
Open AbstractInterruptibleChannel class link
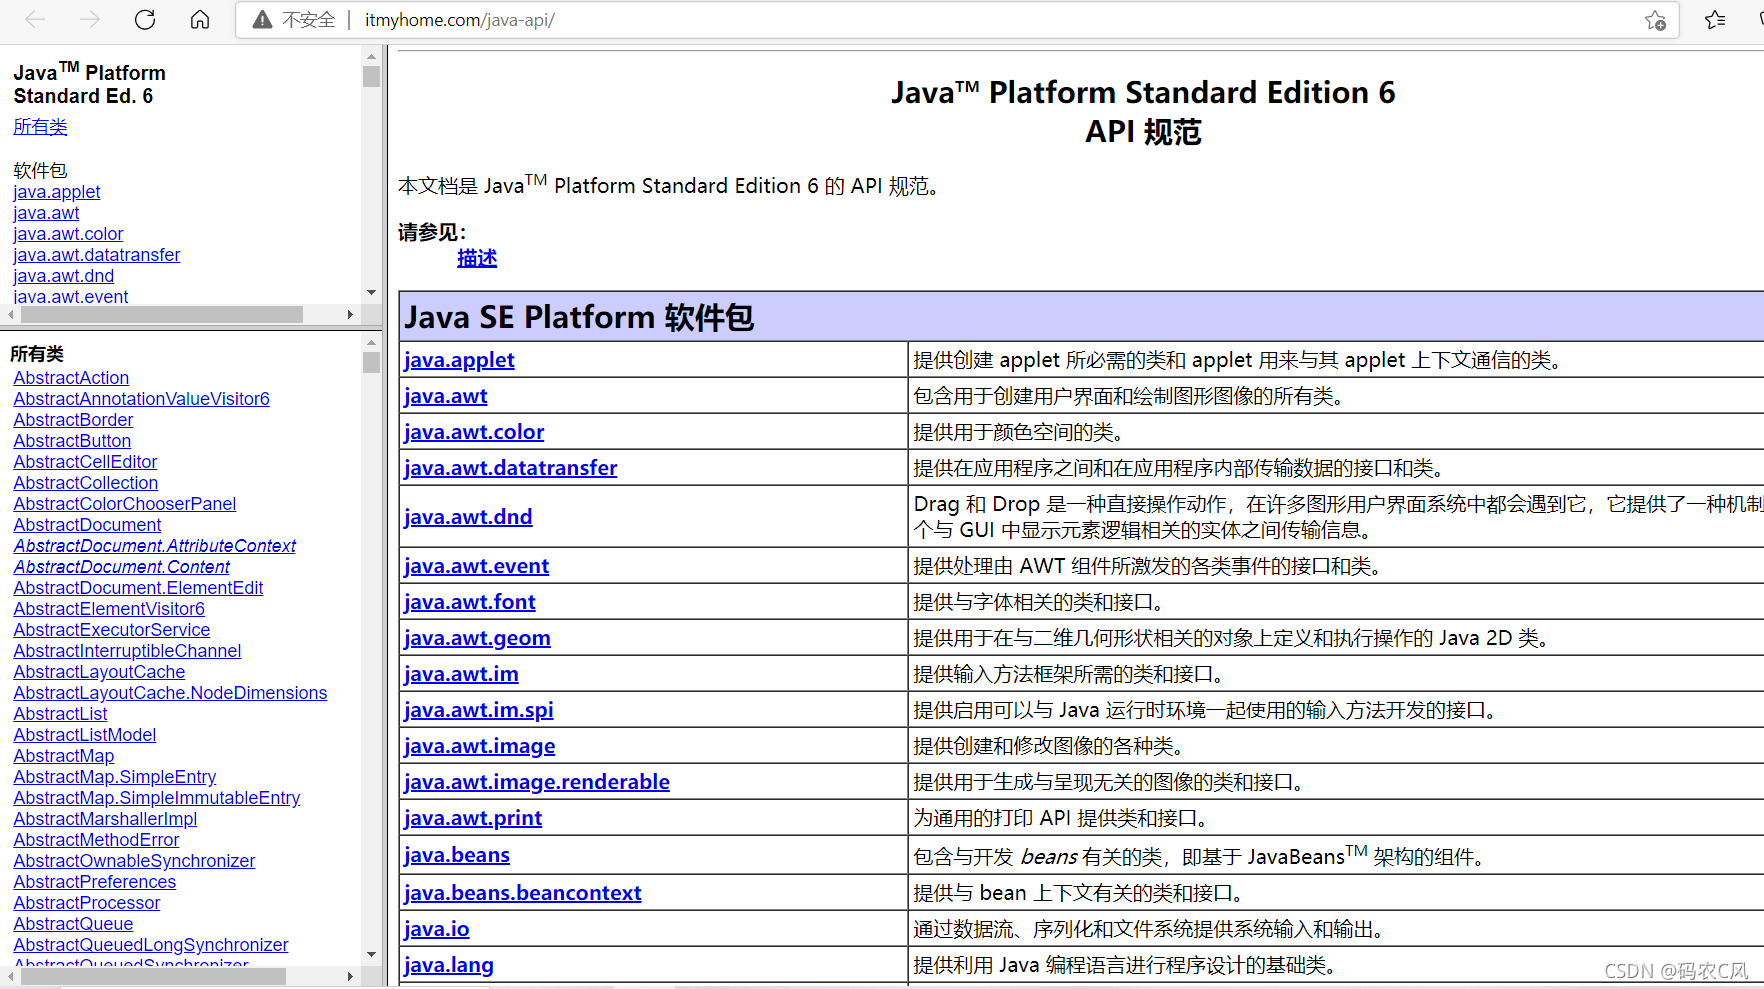tap(127, 651)
